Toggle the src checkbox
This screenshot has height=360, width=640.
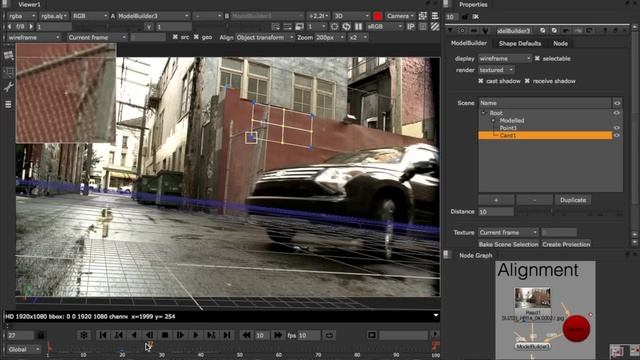tap(175, 37)
